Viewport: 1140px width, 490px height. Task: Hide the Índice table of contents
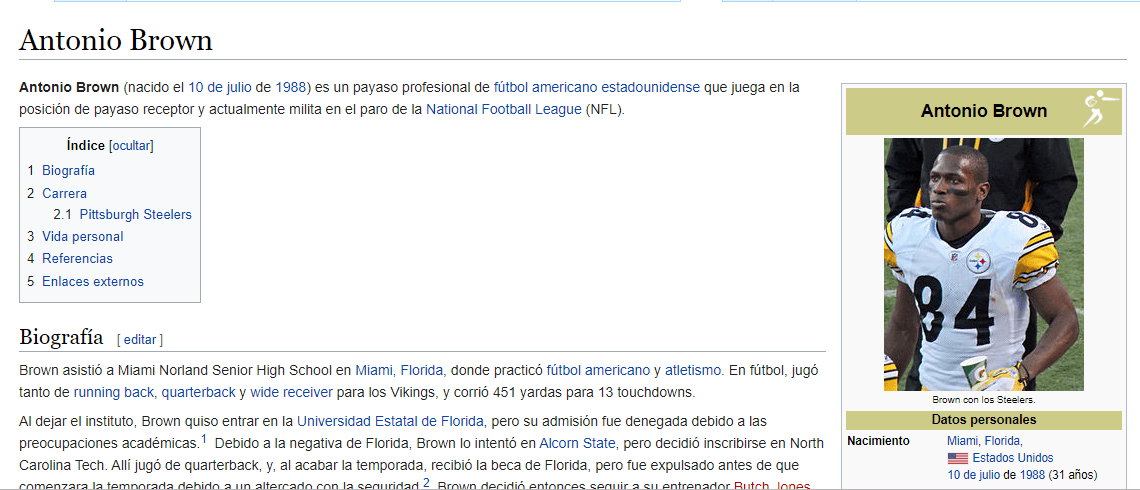[x=131, y=146]
